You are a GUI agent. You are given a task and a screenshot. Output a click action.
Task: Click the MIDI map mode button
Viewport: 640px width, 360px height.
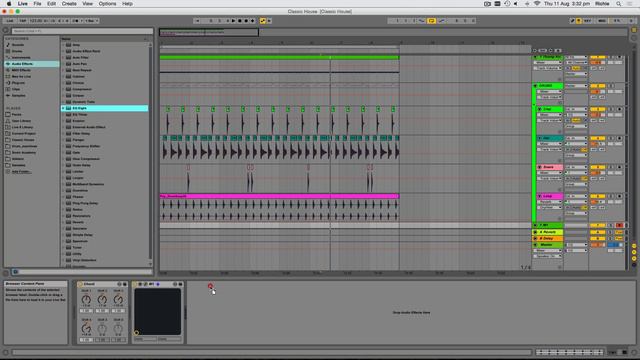(x=602, y=21)
